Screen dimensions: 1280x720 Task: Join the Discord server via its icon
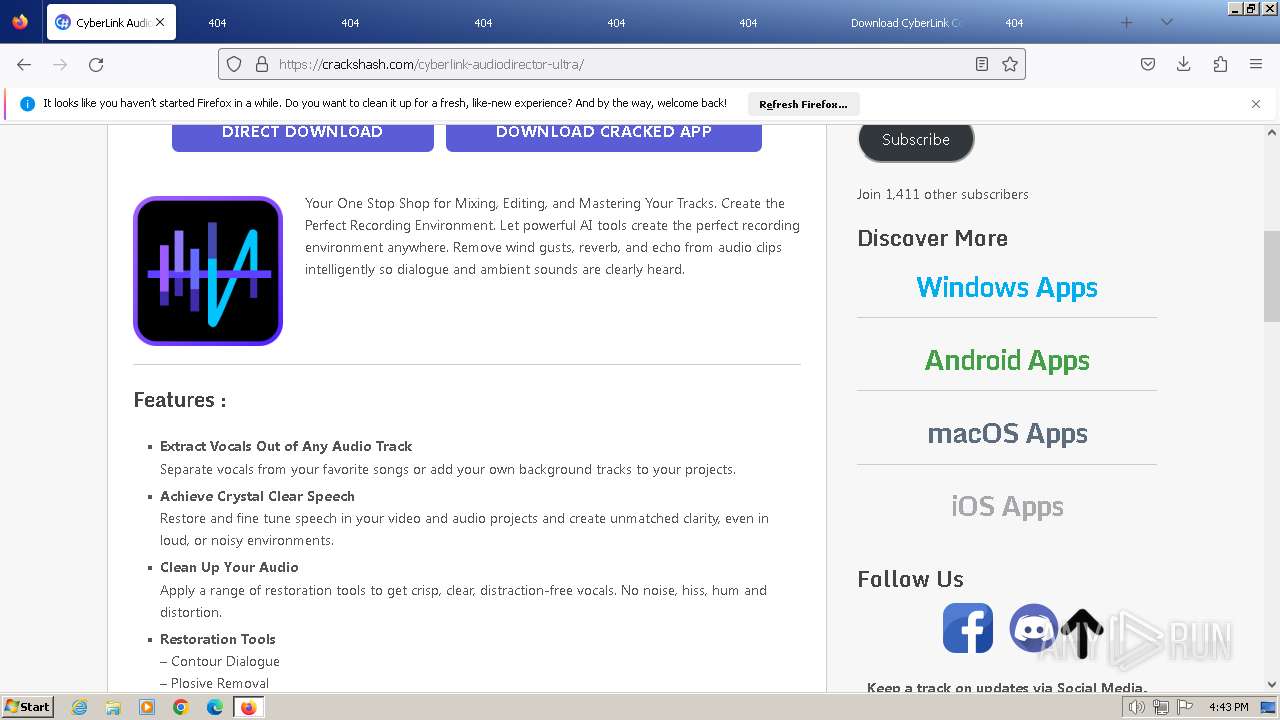pos(1033,628)
